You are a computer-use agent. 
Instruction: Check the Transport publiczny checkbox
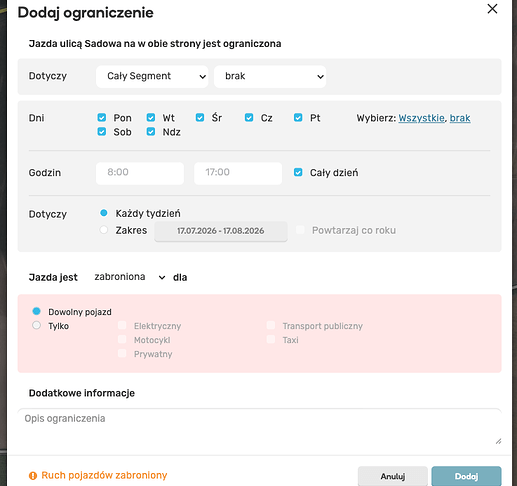tap(271, 325)
